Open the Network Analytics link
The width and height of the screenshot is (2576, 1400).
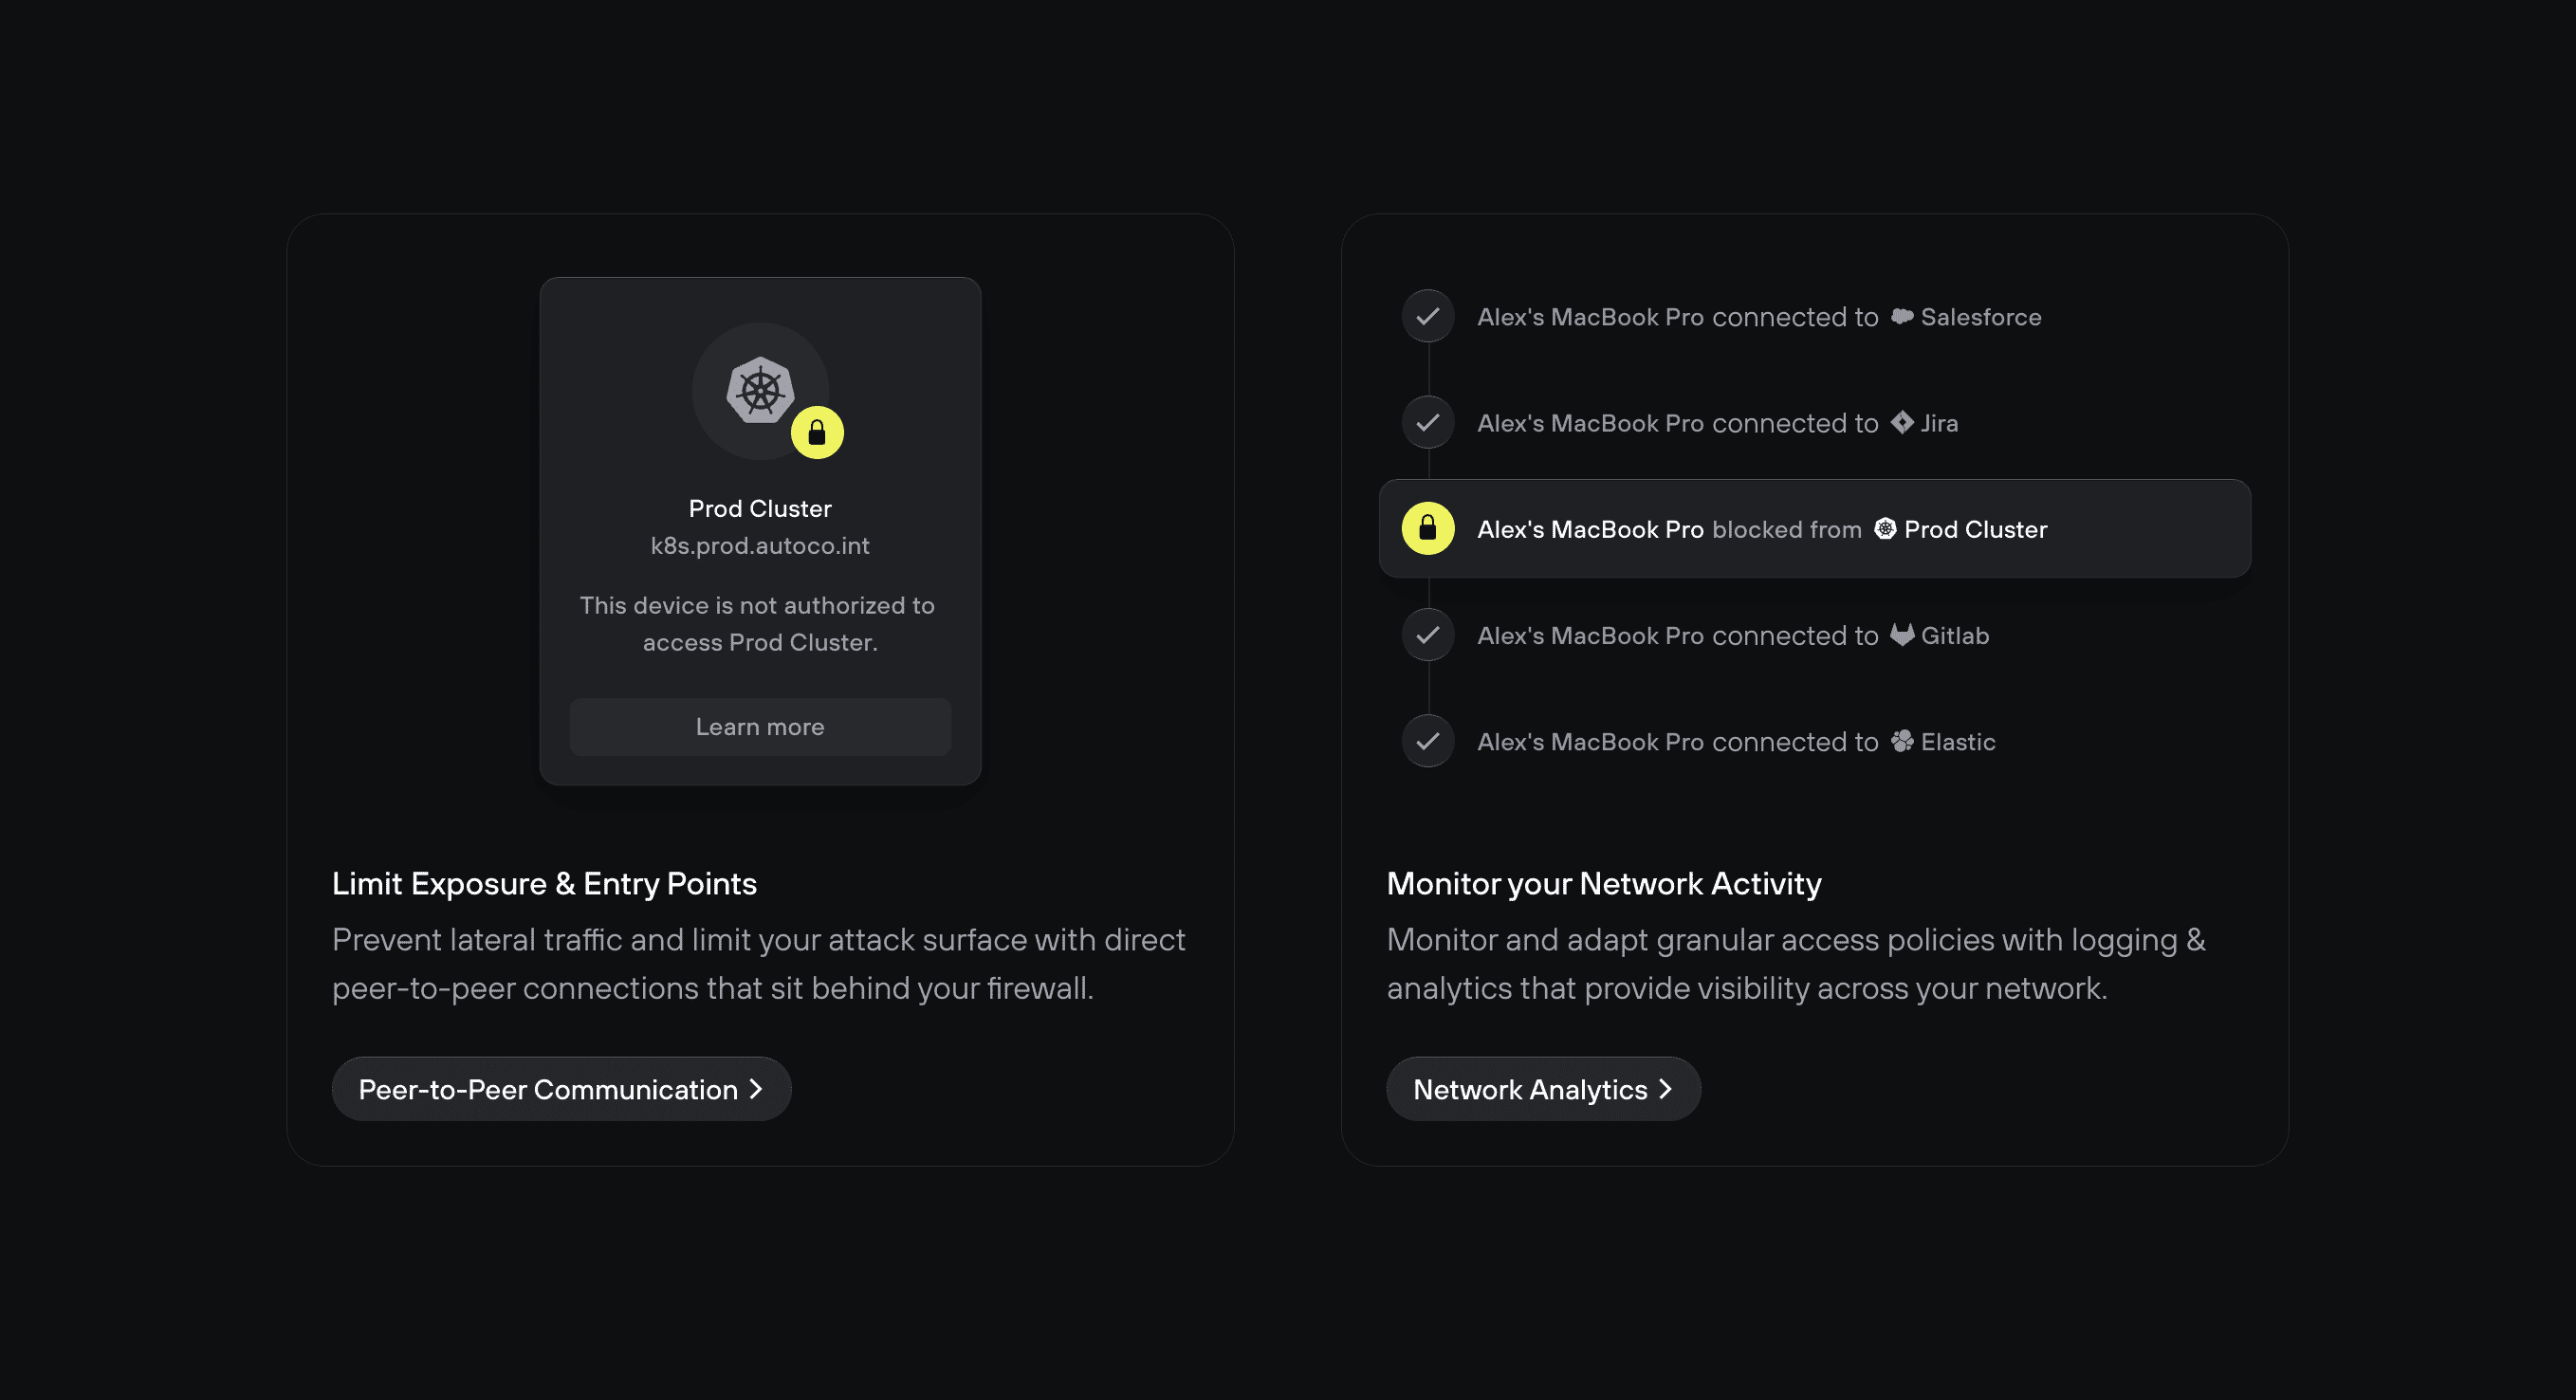(1543, 1089)
